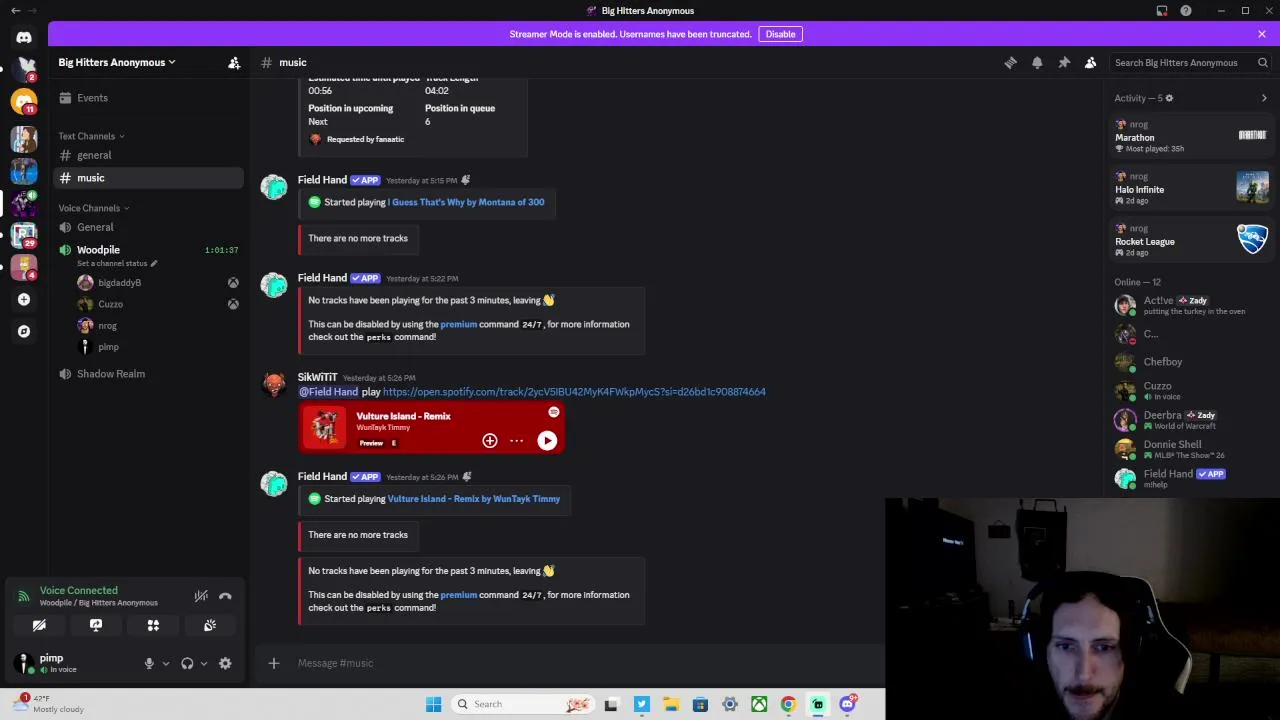
Task: Open Big Hitters Anonymous server dropdown
Action: pyautogui.click(x=117, y=62)
